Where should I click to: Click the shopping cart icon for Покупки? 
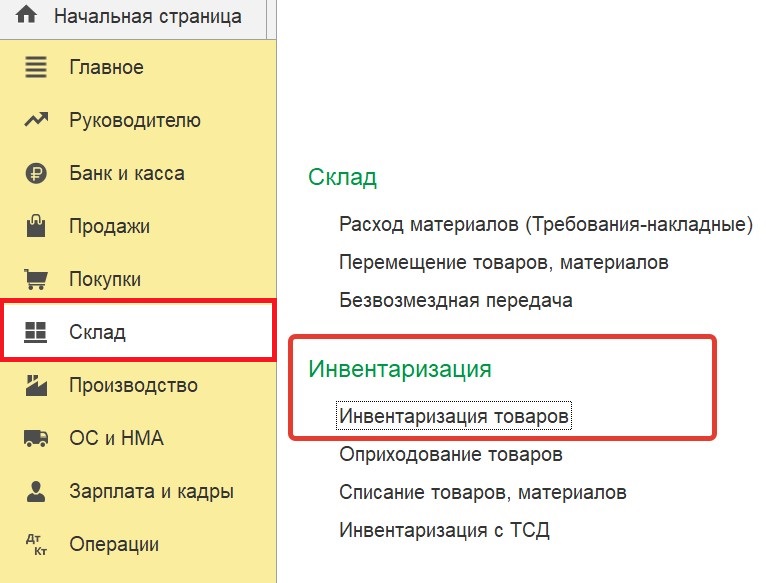(36, 279)
